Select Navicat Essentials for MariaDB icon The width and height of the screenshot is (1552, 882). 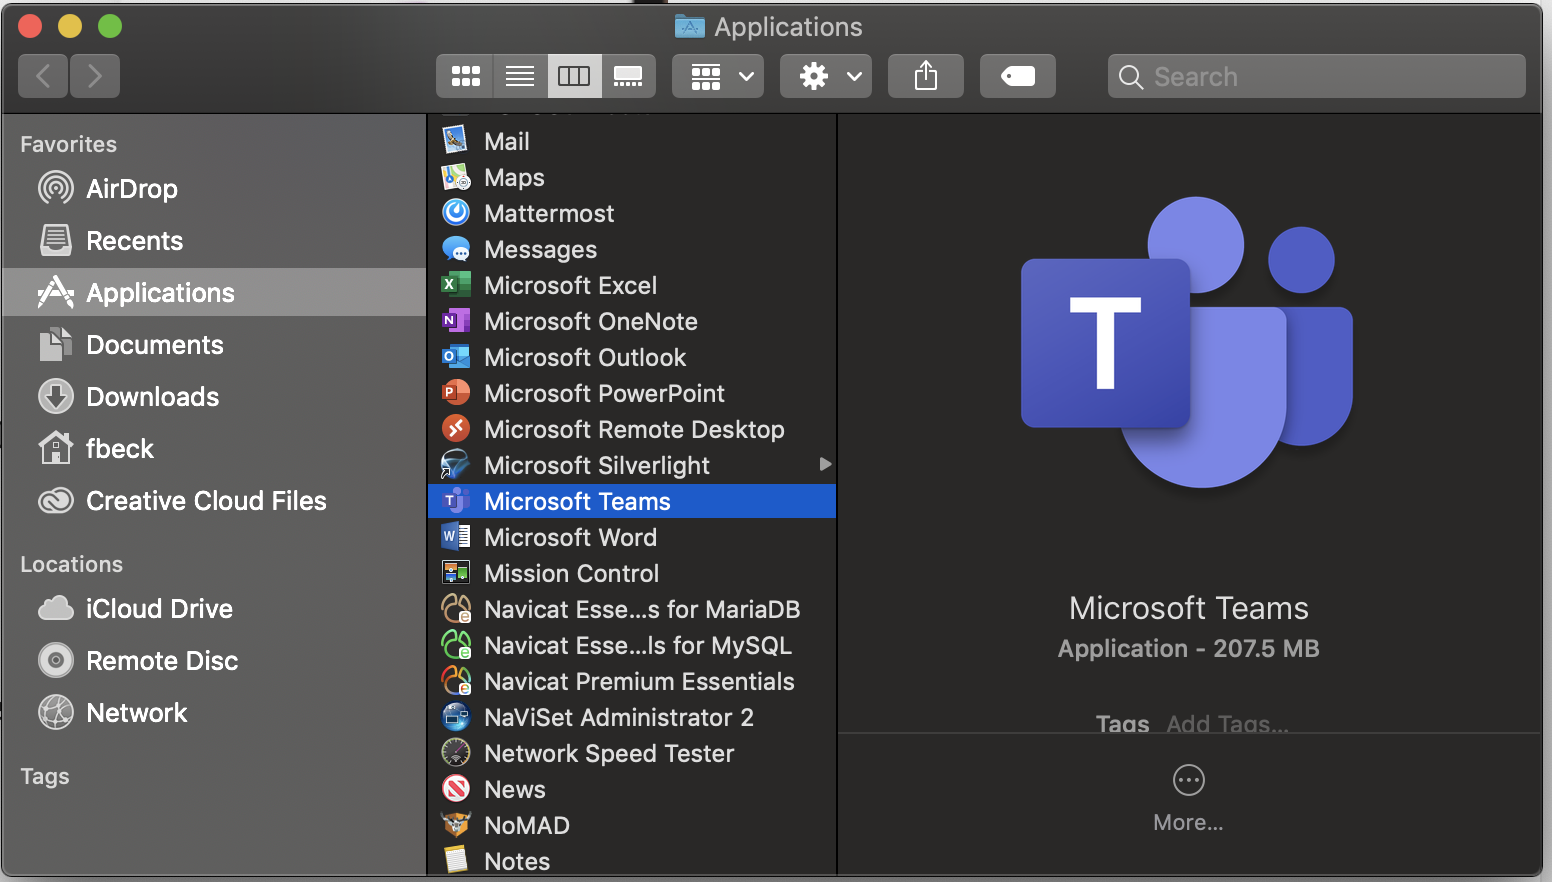tap(456, 608)
